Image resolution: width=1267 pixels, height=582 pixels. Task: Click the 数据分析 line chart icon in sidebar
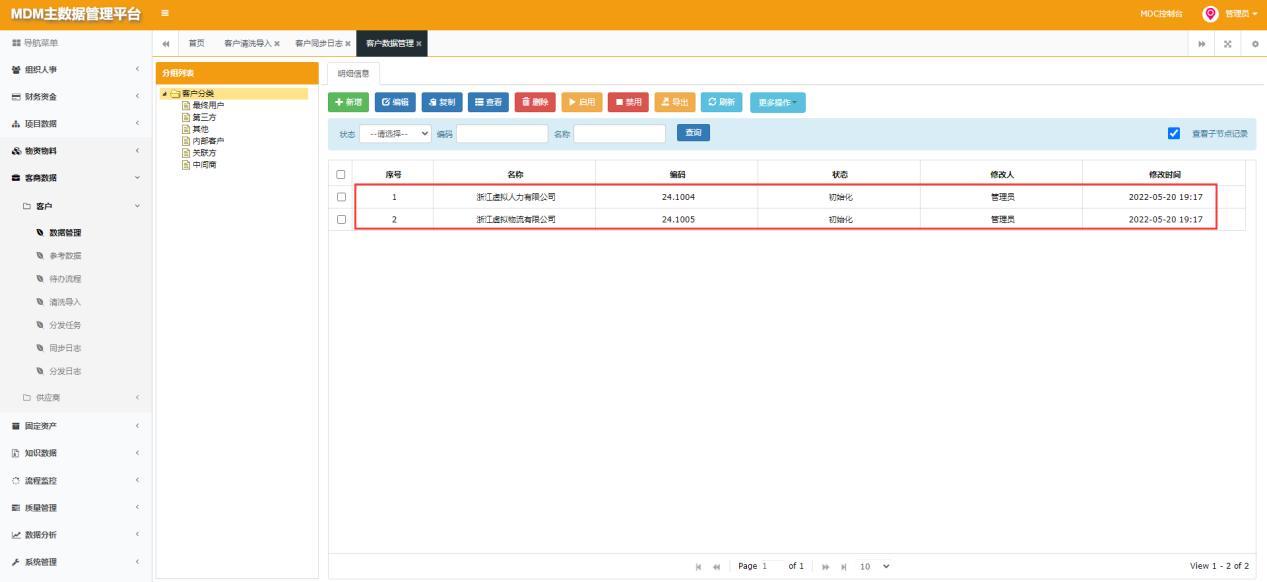coord(16,534)
